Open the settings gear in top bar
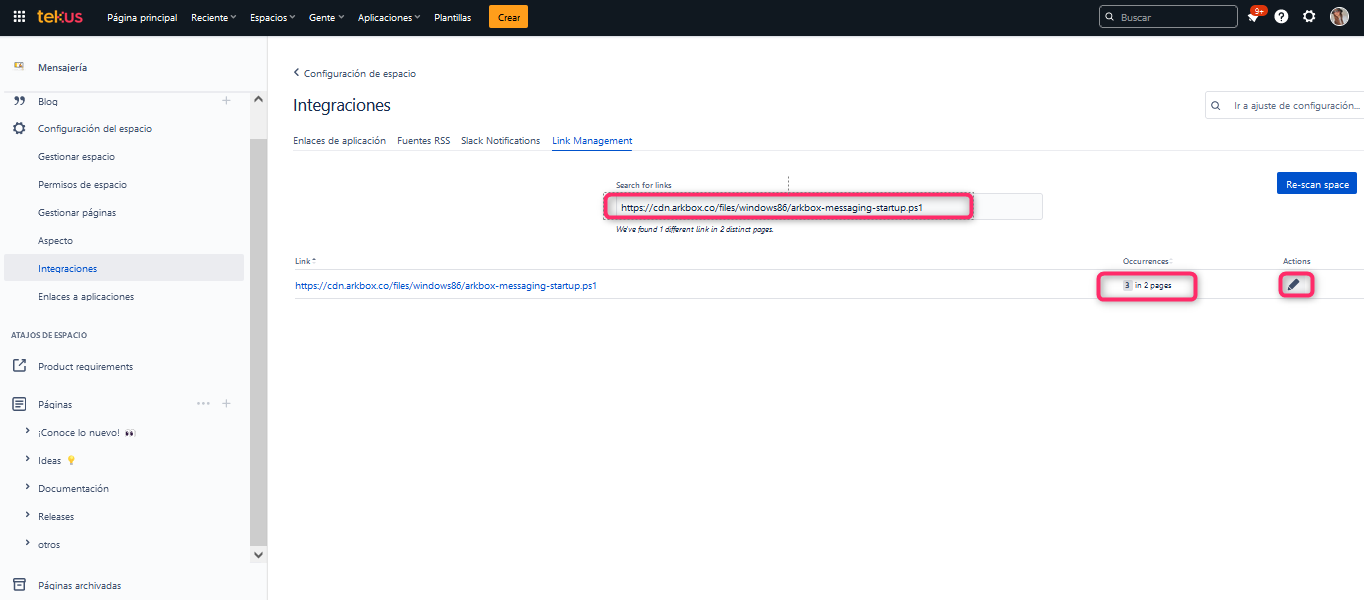1364x600 pixels. pos(1309,17)
